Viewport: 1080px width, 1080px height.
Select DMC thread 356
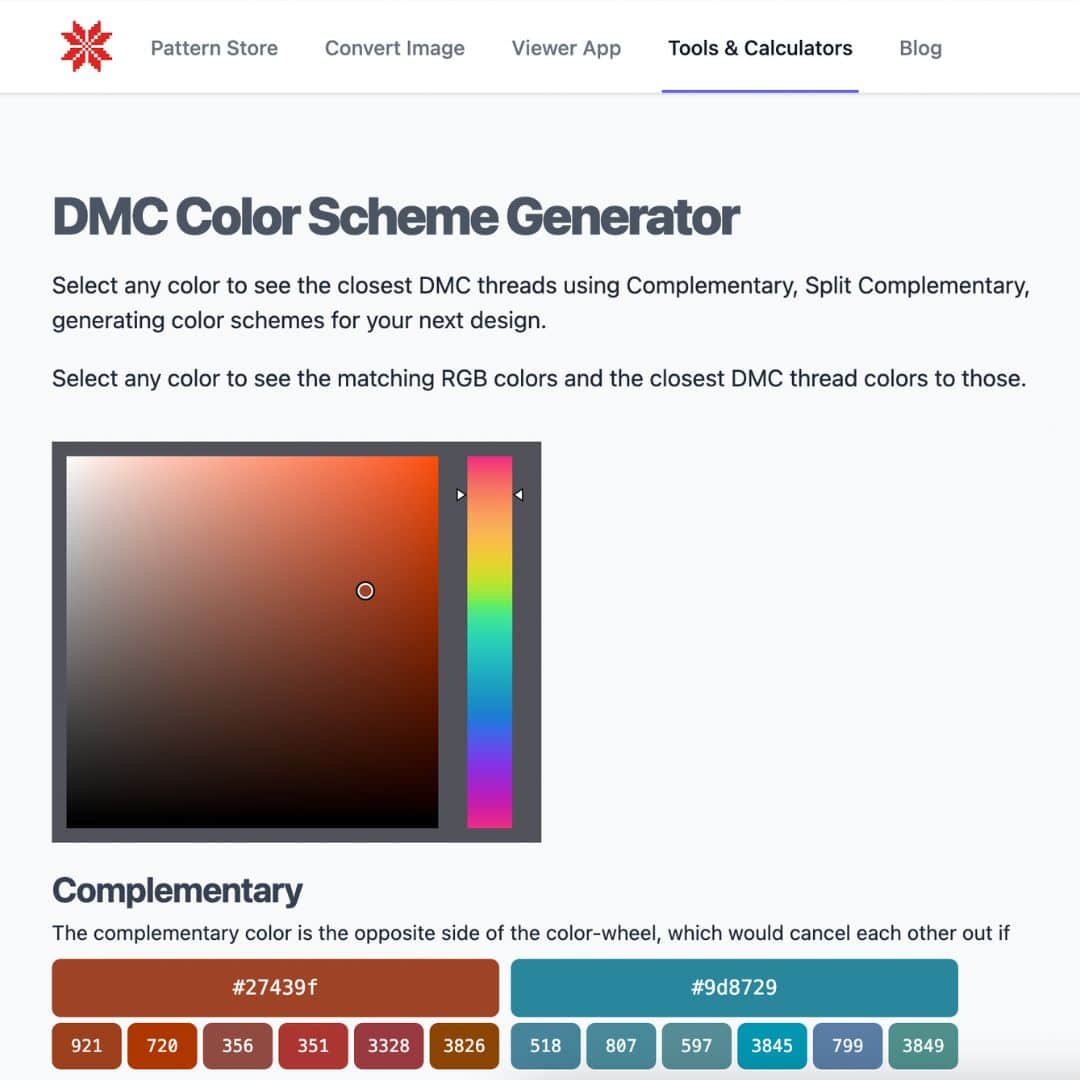[x=237, y=1046]
